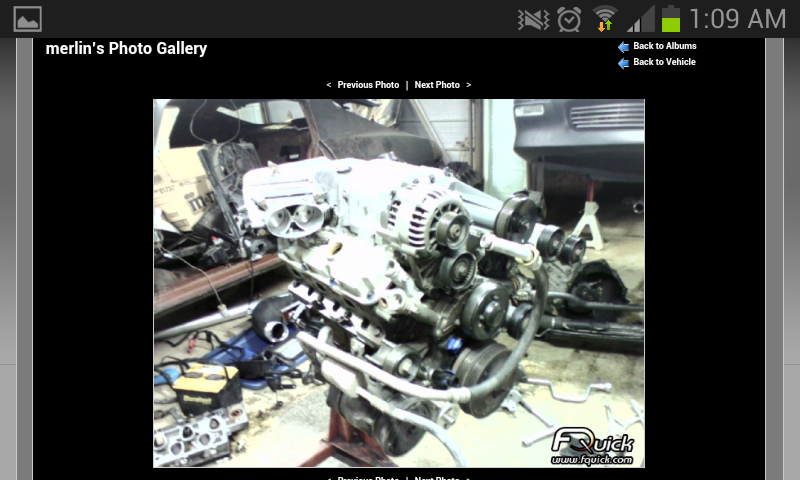Tap the 1:09 AM clock
Image resolution: width=800 pixels, height=480 pixels.
737,19
